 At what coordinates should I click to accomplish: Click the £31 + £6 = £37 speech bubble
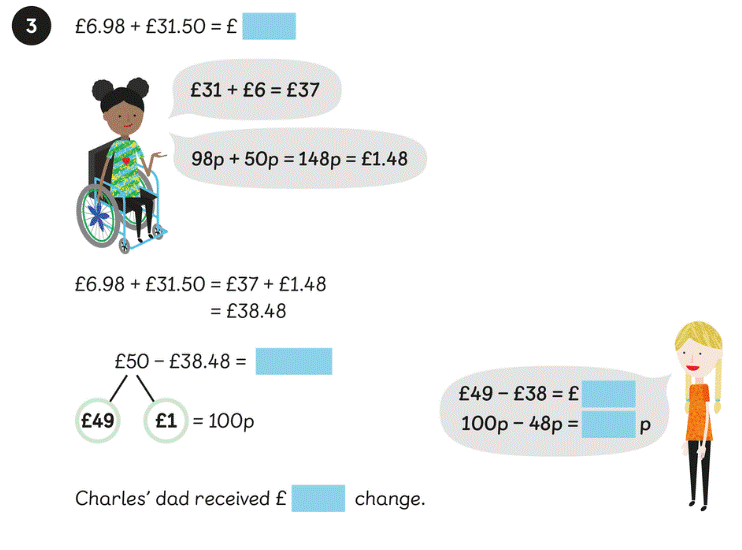pyautogui.click(x=255, y=90)
